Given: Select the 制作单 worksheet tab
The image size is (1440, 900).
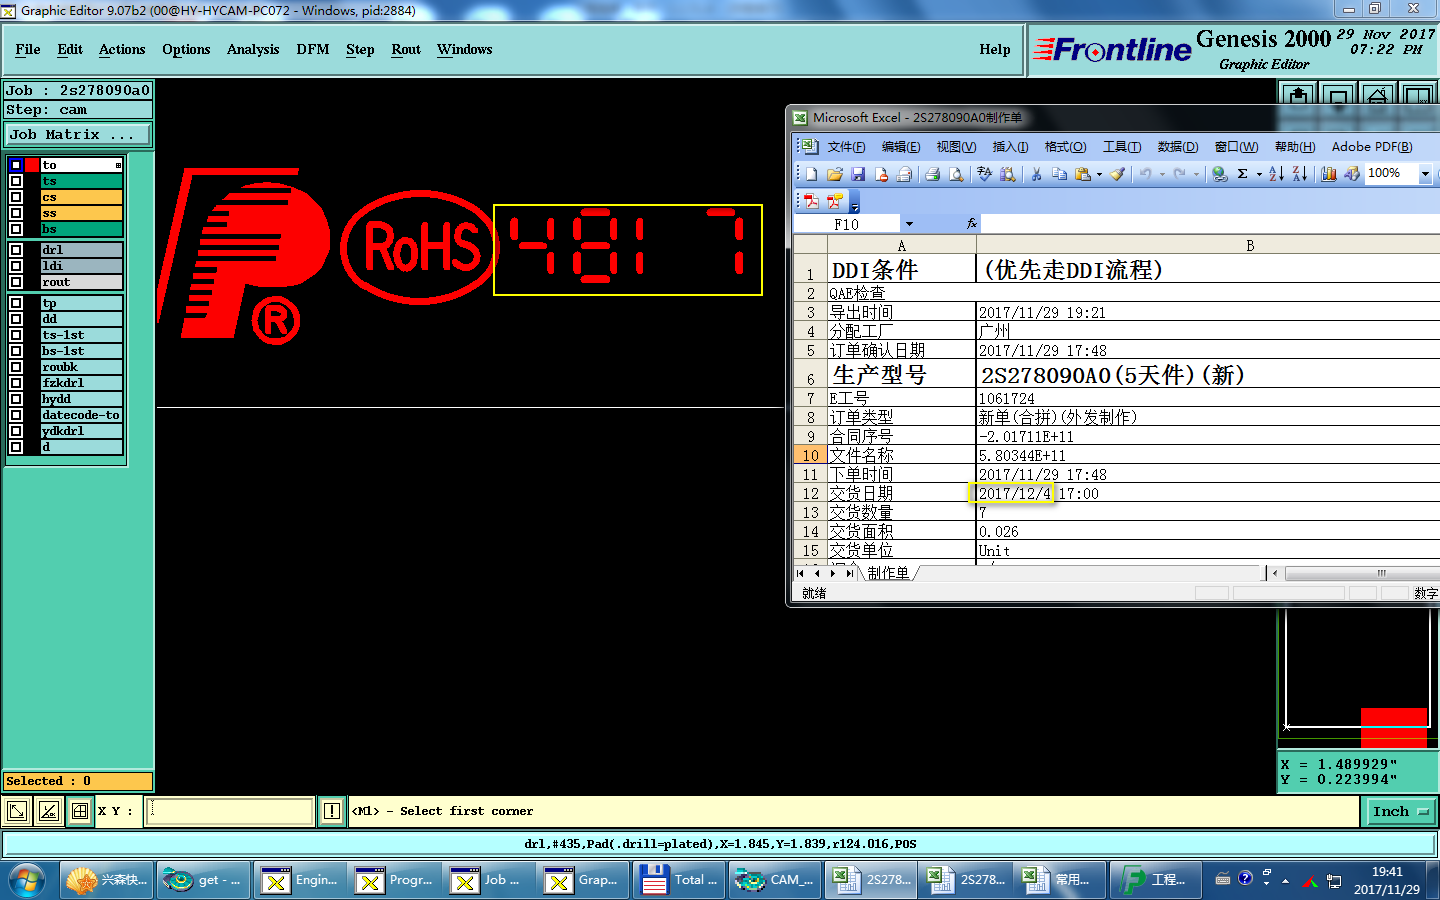Looking at the screenshot, I should [x=888, y=573].
